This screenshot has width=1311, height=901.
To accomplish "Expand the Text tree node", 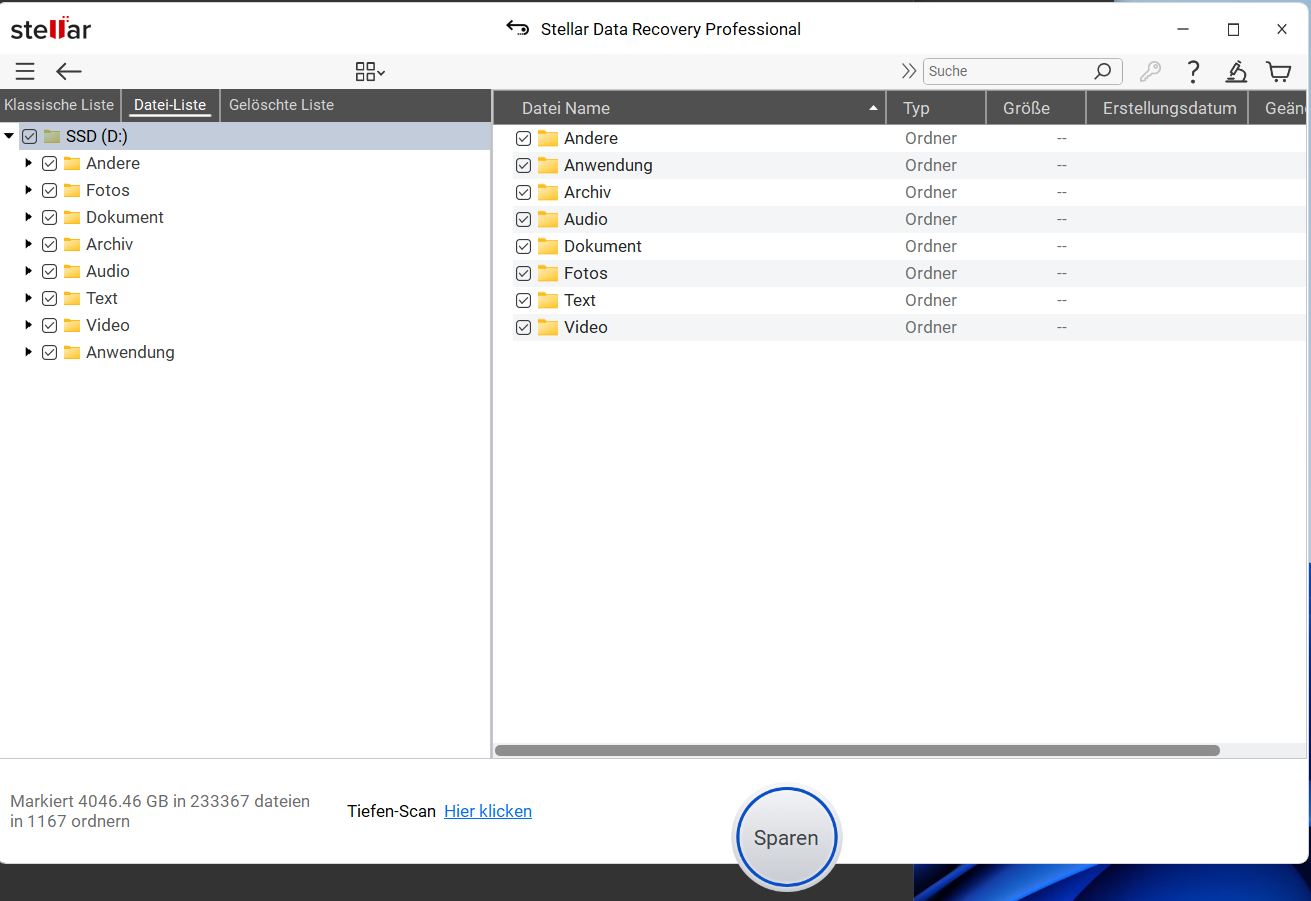I will (x=29, y=298).
